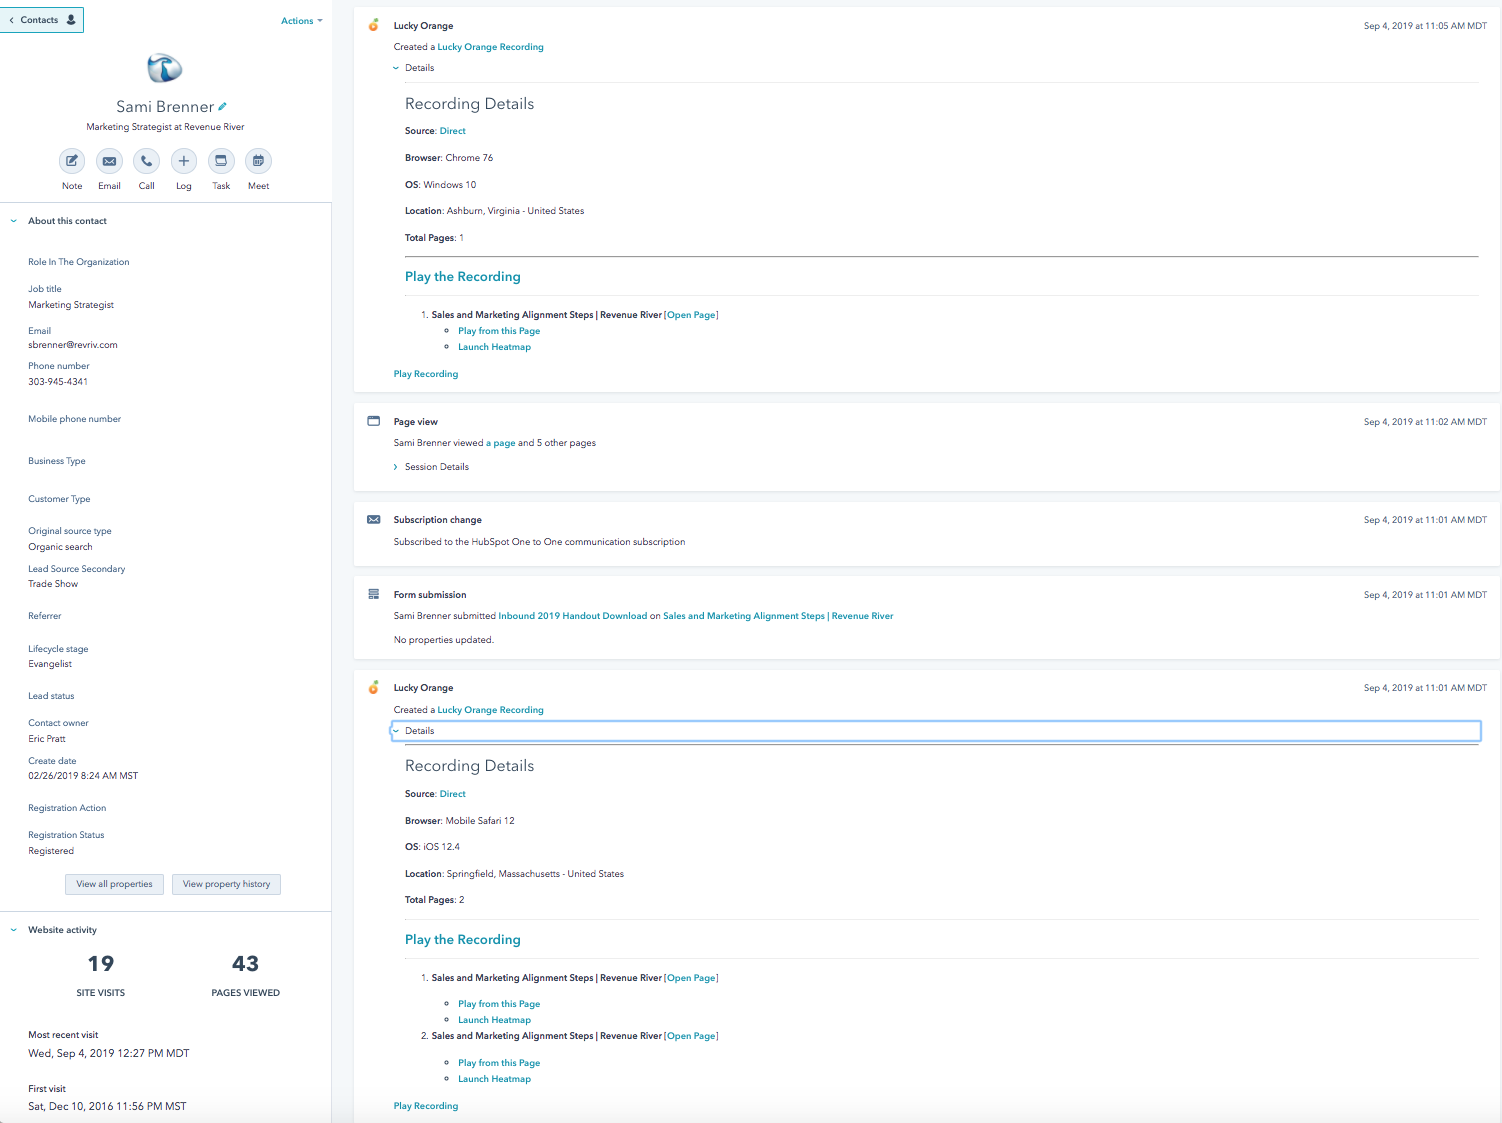Image resolution: width=1502 pixels, height=1123 pixels.
Task: Schedule a meeting using the Meet icon
Action: (258, 161)
